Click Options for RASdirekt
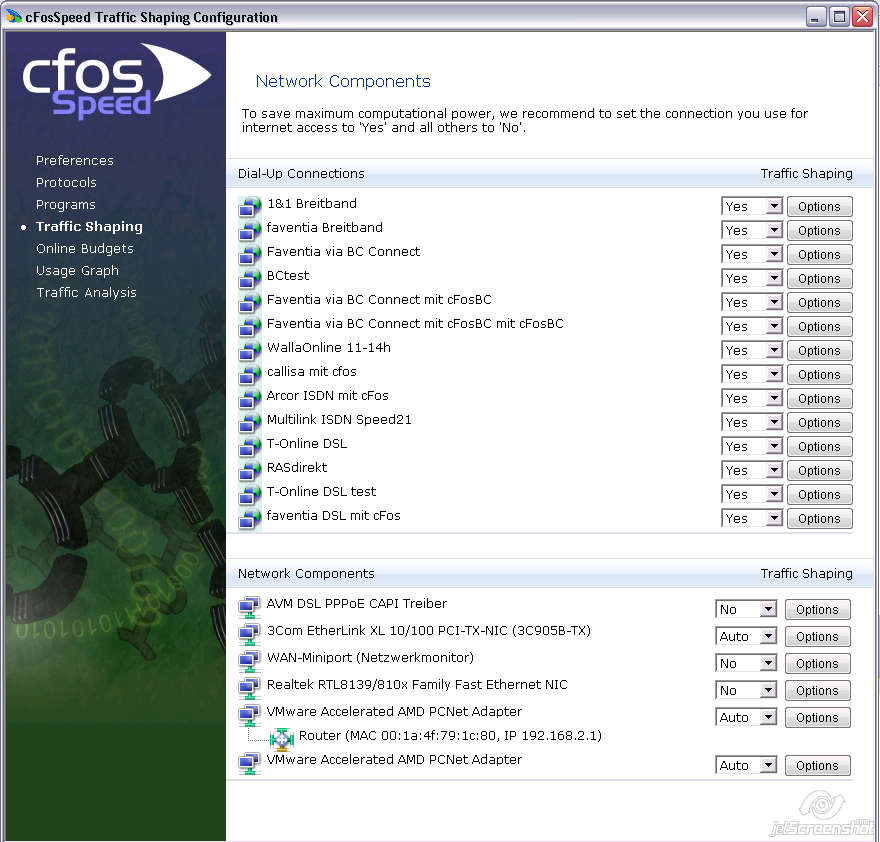This screenshot has width=880, height=842. click(819, 471)
